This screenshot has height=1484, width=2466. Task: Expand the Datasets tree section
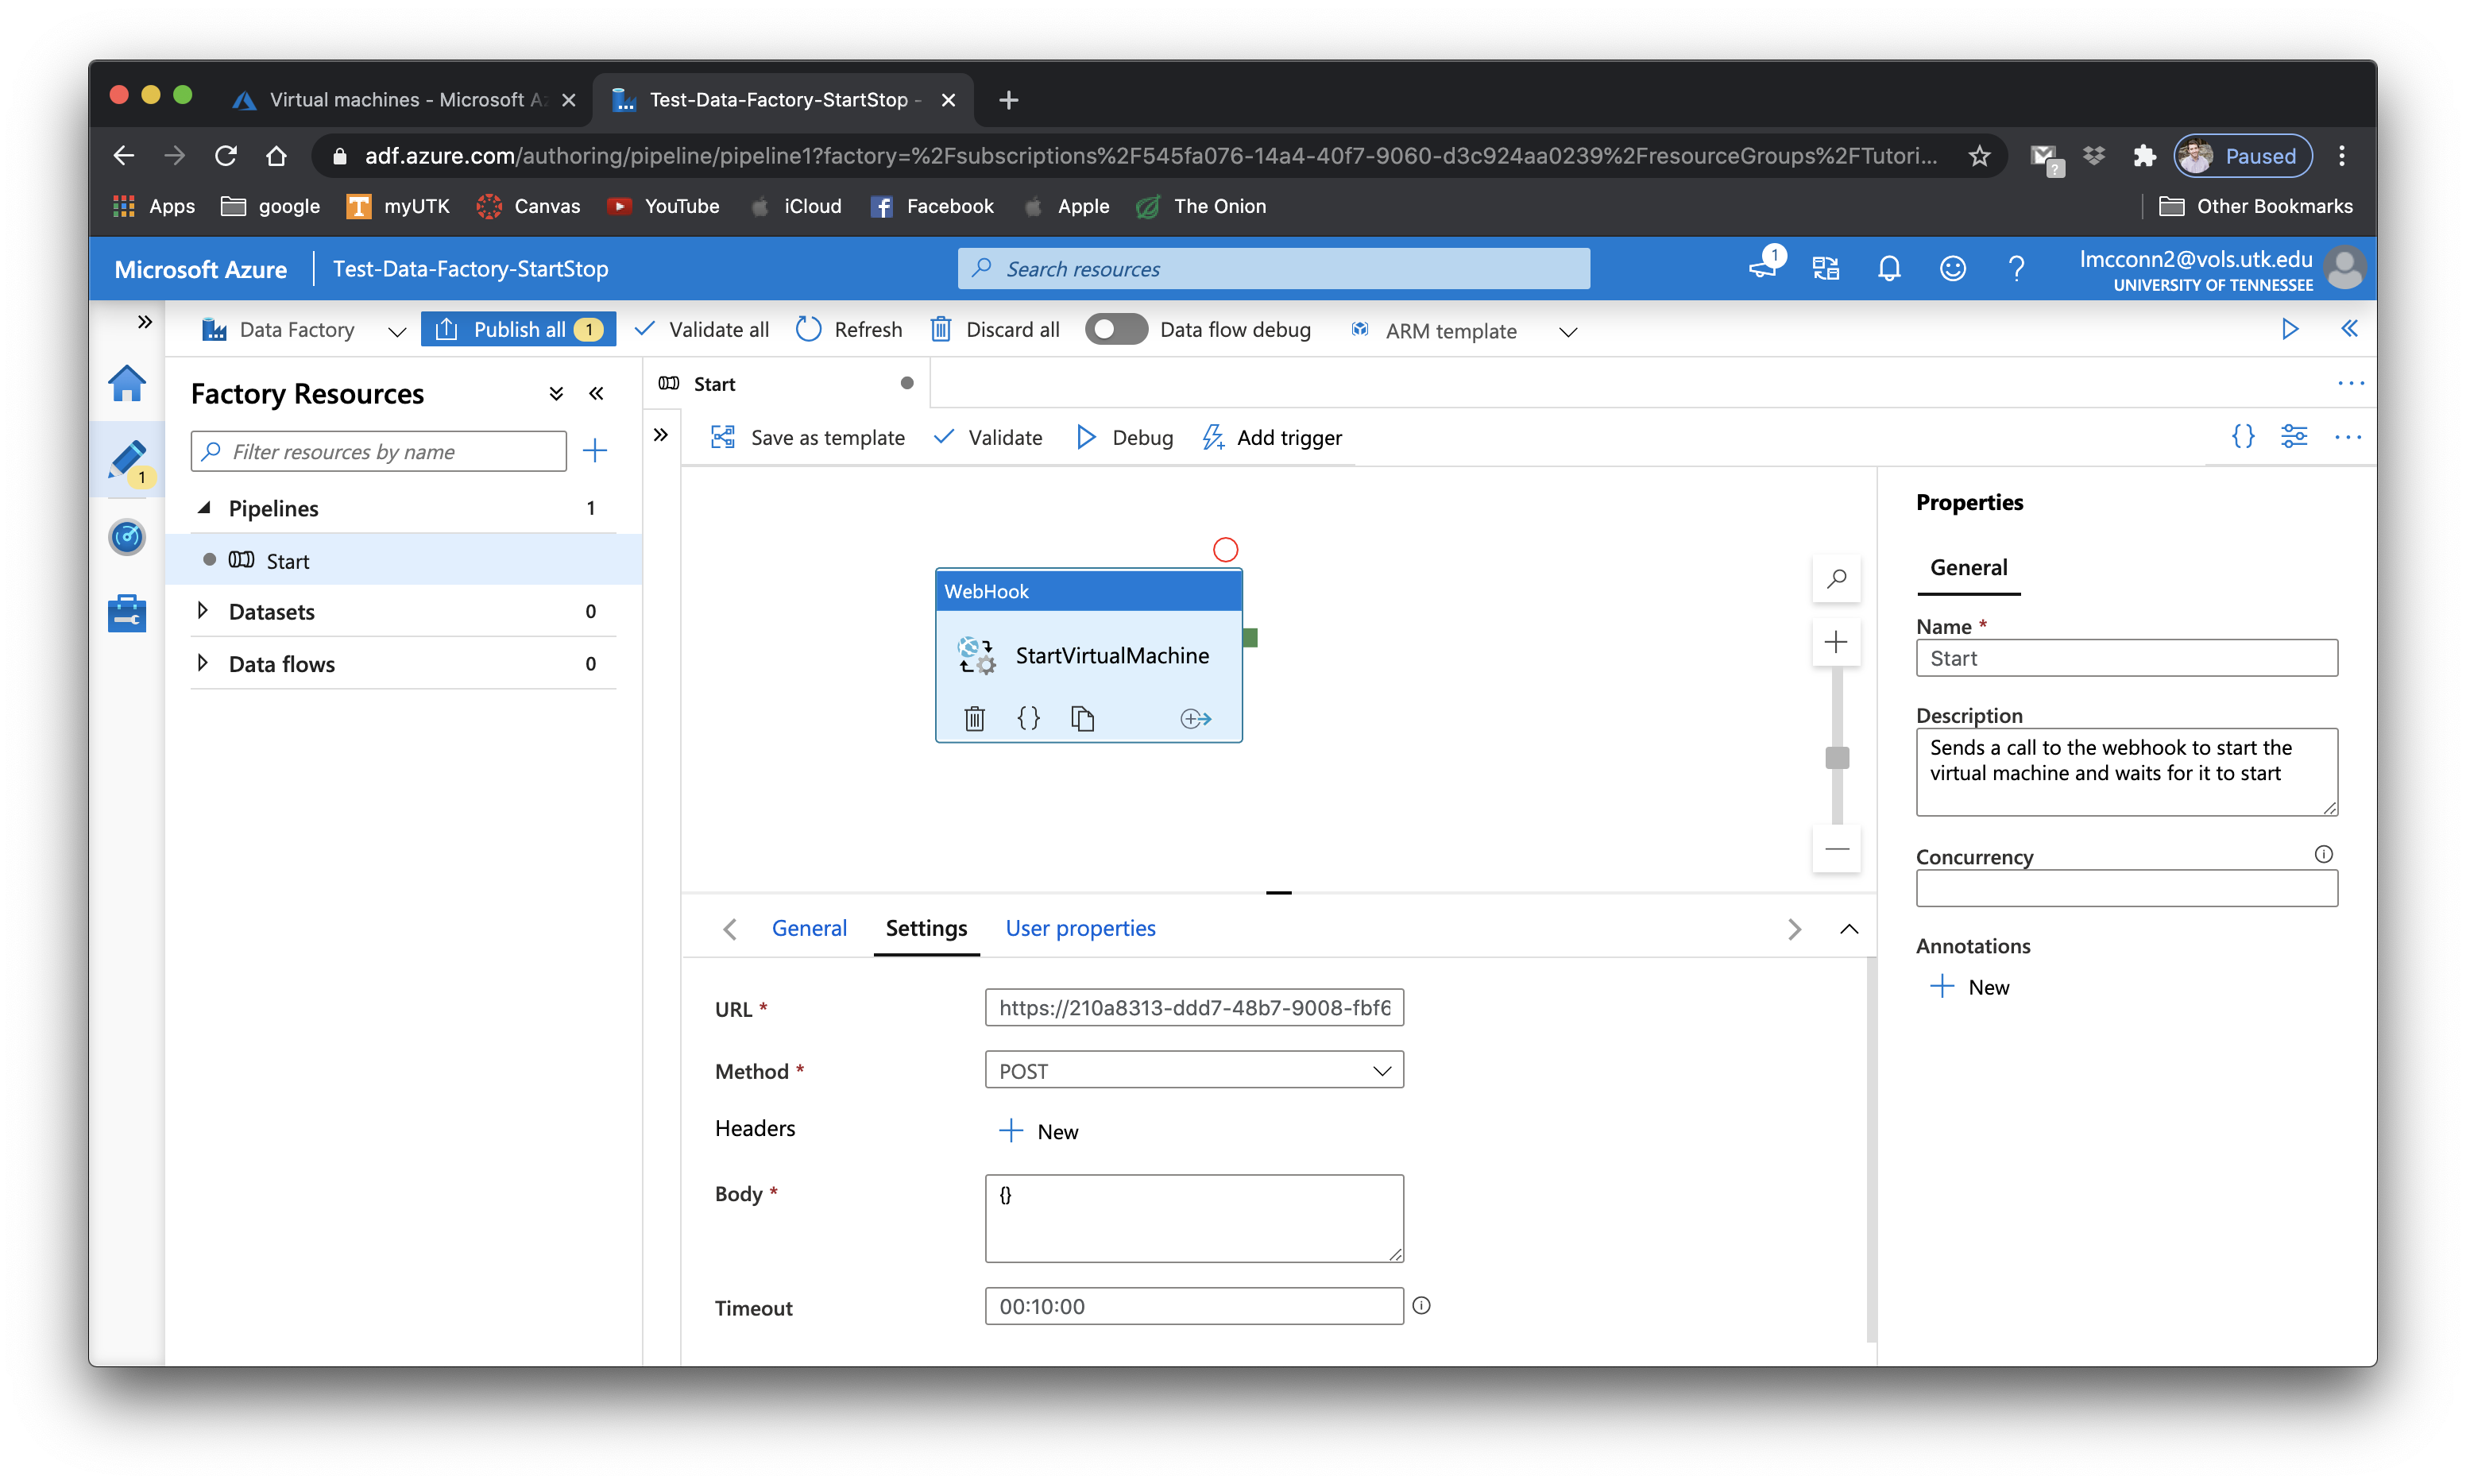click(x=203, y=611)
